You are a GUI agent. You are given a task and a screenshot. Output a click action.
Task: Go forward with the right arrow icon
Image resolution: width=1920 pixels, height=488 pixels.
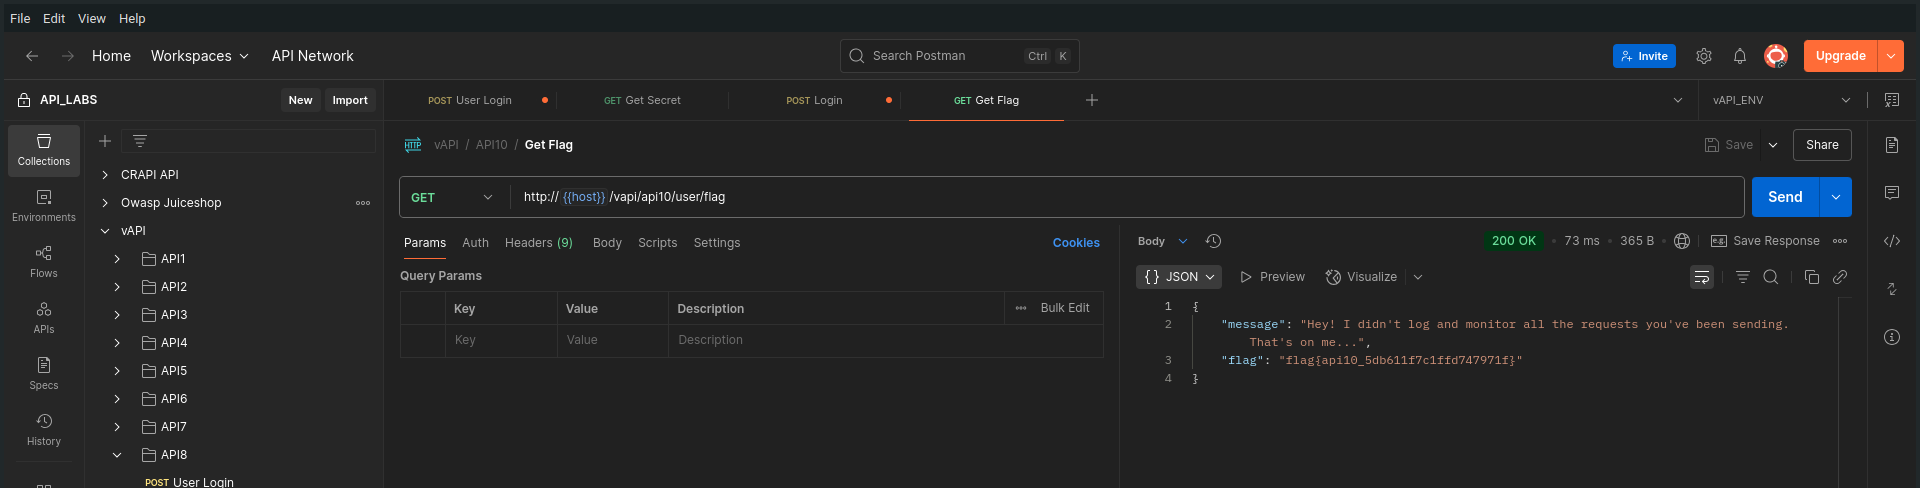click(x=68, y=56)
